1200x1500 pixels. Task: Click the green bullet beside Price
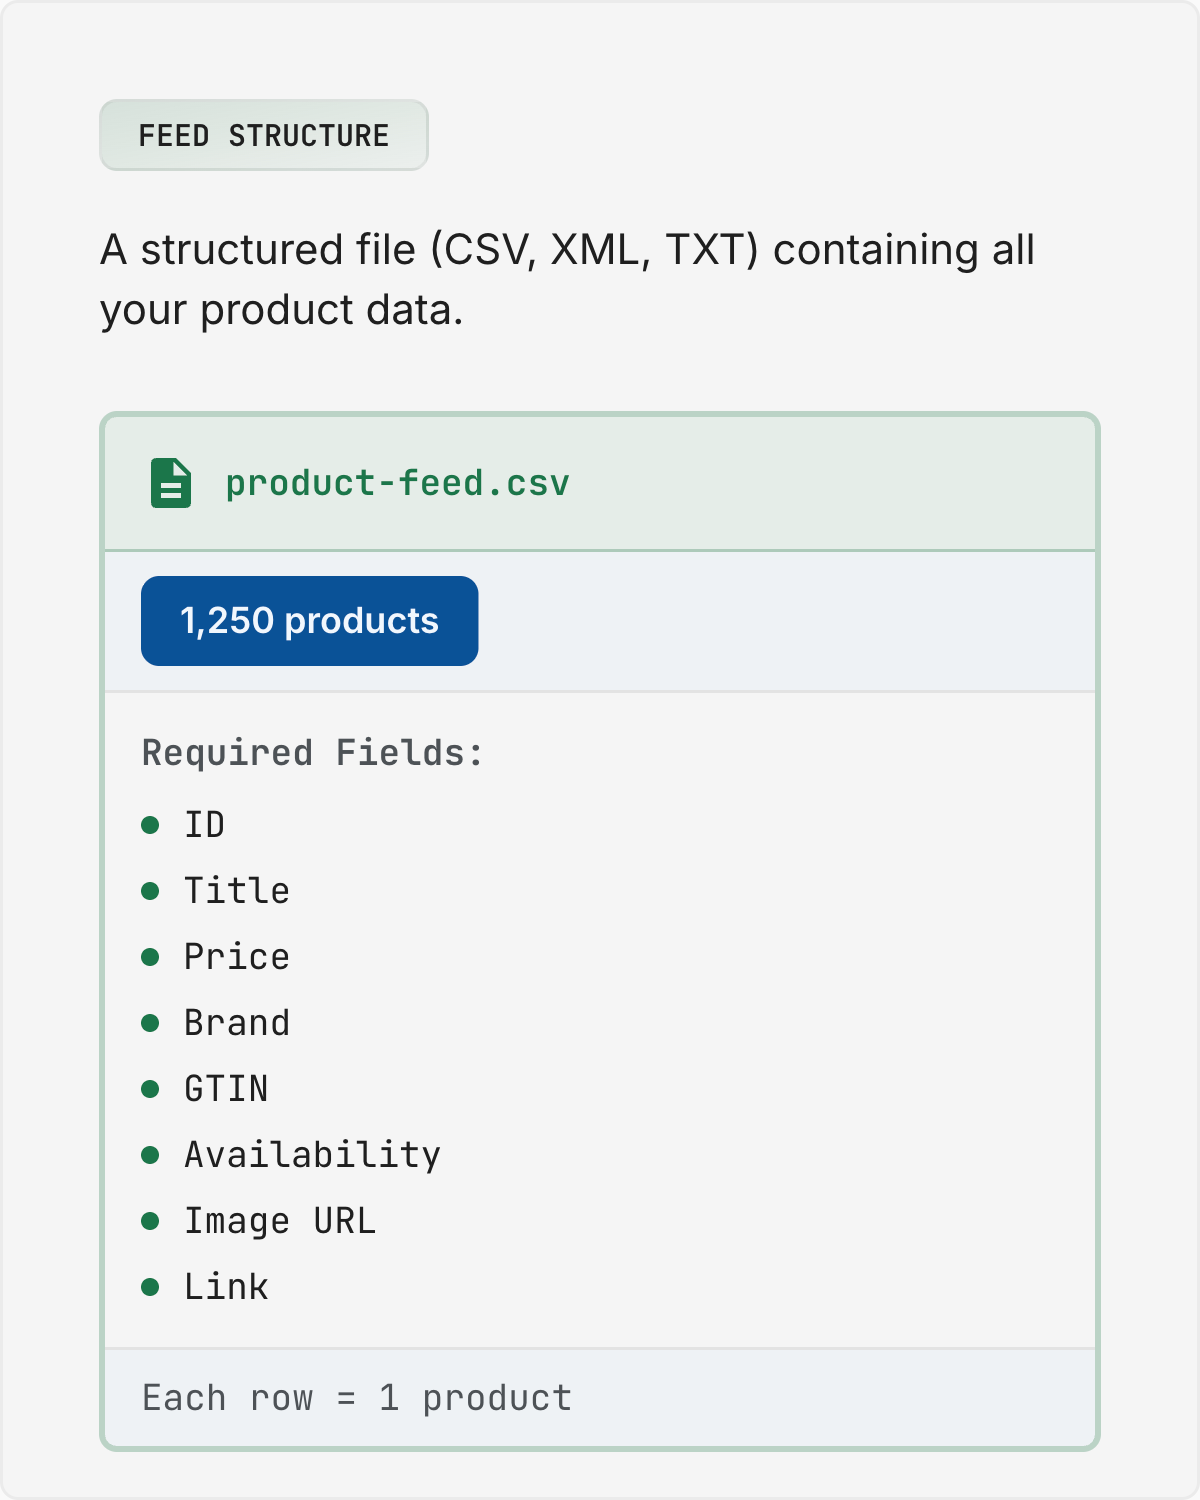coord(150,957)
